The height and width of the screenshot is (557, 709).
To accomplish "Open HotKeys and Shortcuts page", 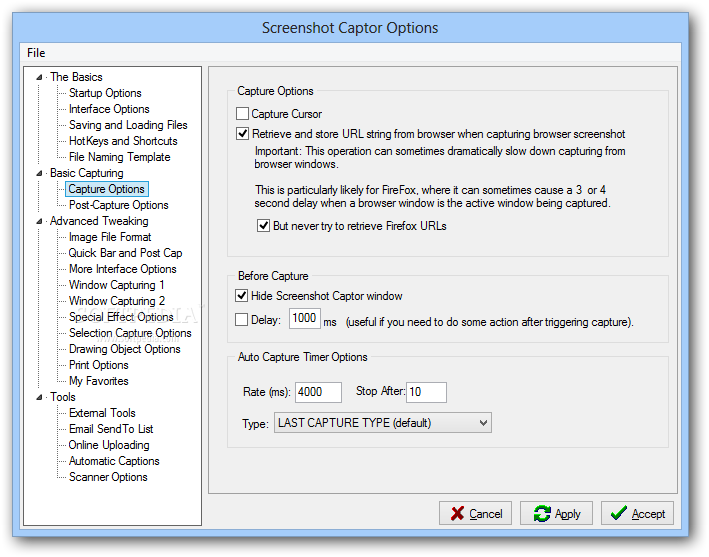I will pos(123,141).
